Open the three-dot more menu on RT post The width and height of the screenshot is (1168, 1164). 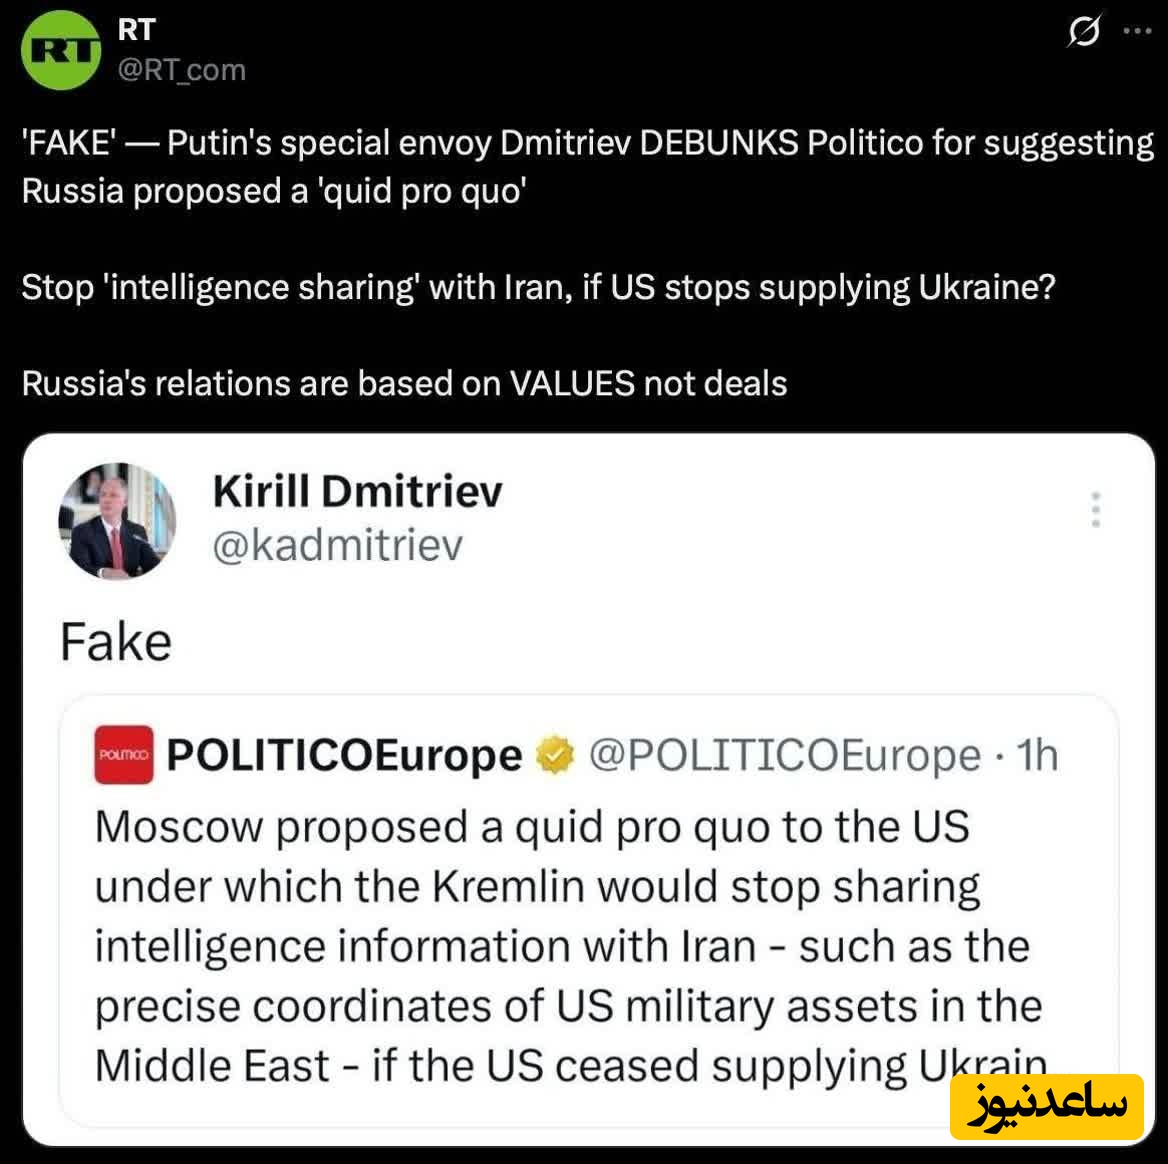(1137, 31)
